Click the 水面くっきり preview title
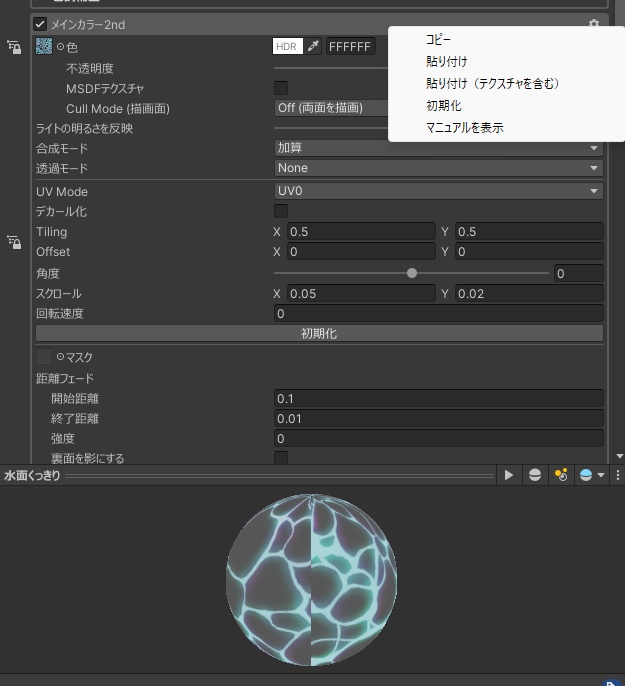Viewport: 625px width, 686px height. pos(32,475)
